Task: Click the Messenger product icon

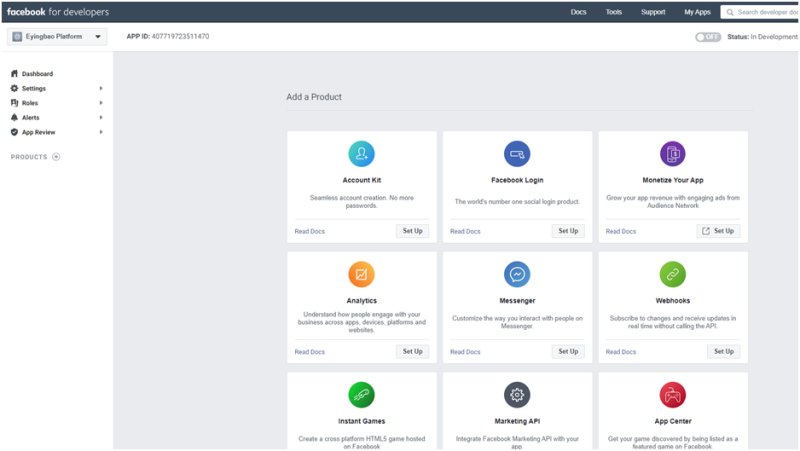Action: 517,274
